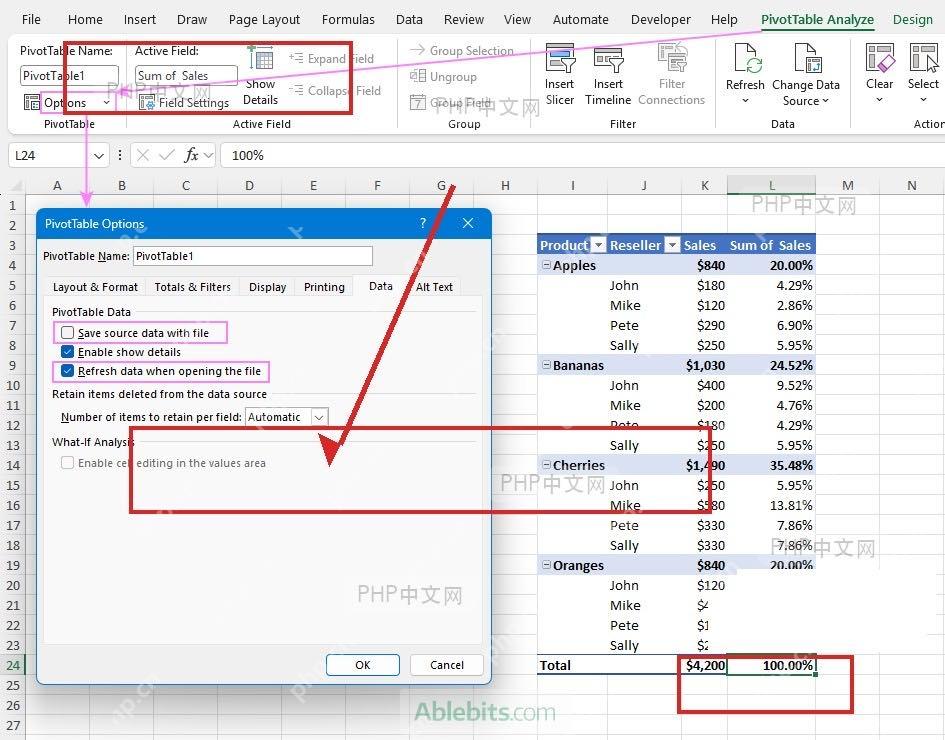Toggle Save source data with file

[x=68, y=333]
